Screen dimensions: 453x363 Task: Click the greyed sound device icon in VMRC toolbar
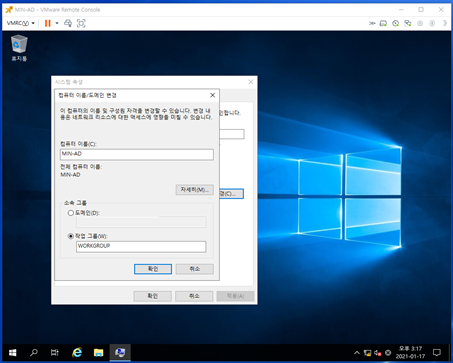tap(432, 23)
